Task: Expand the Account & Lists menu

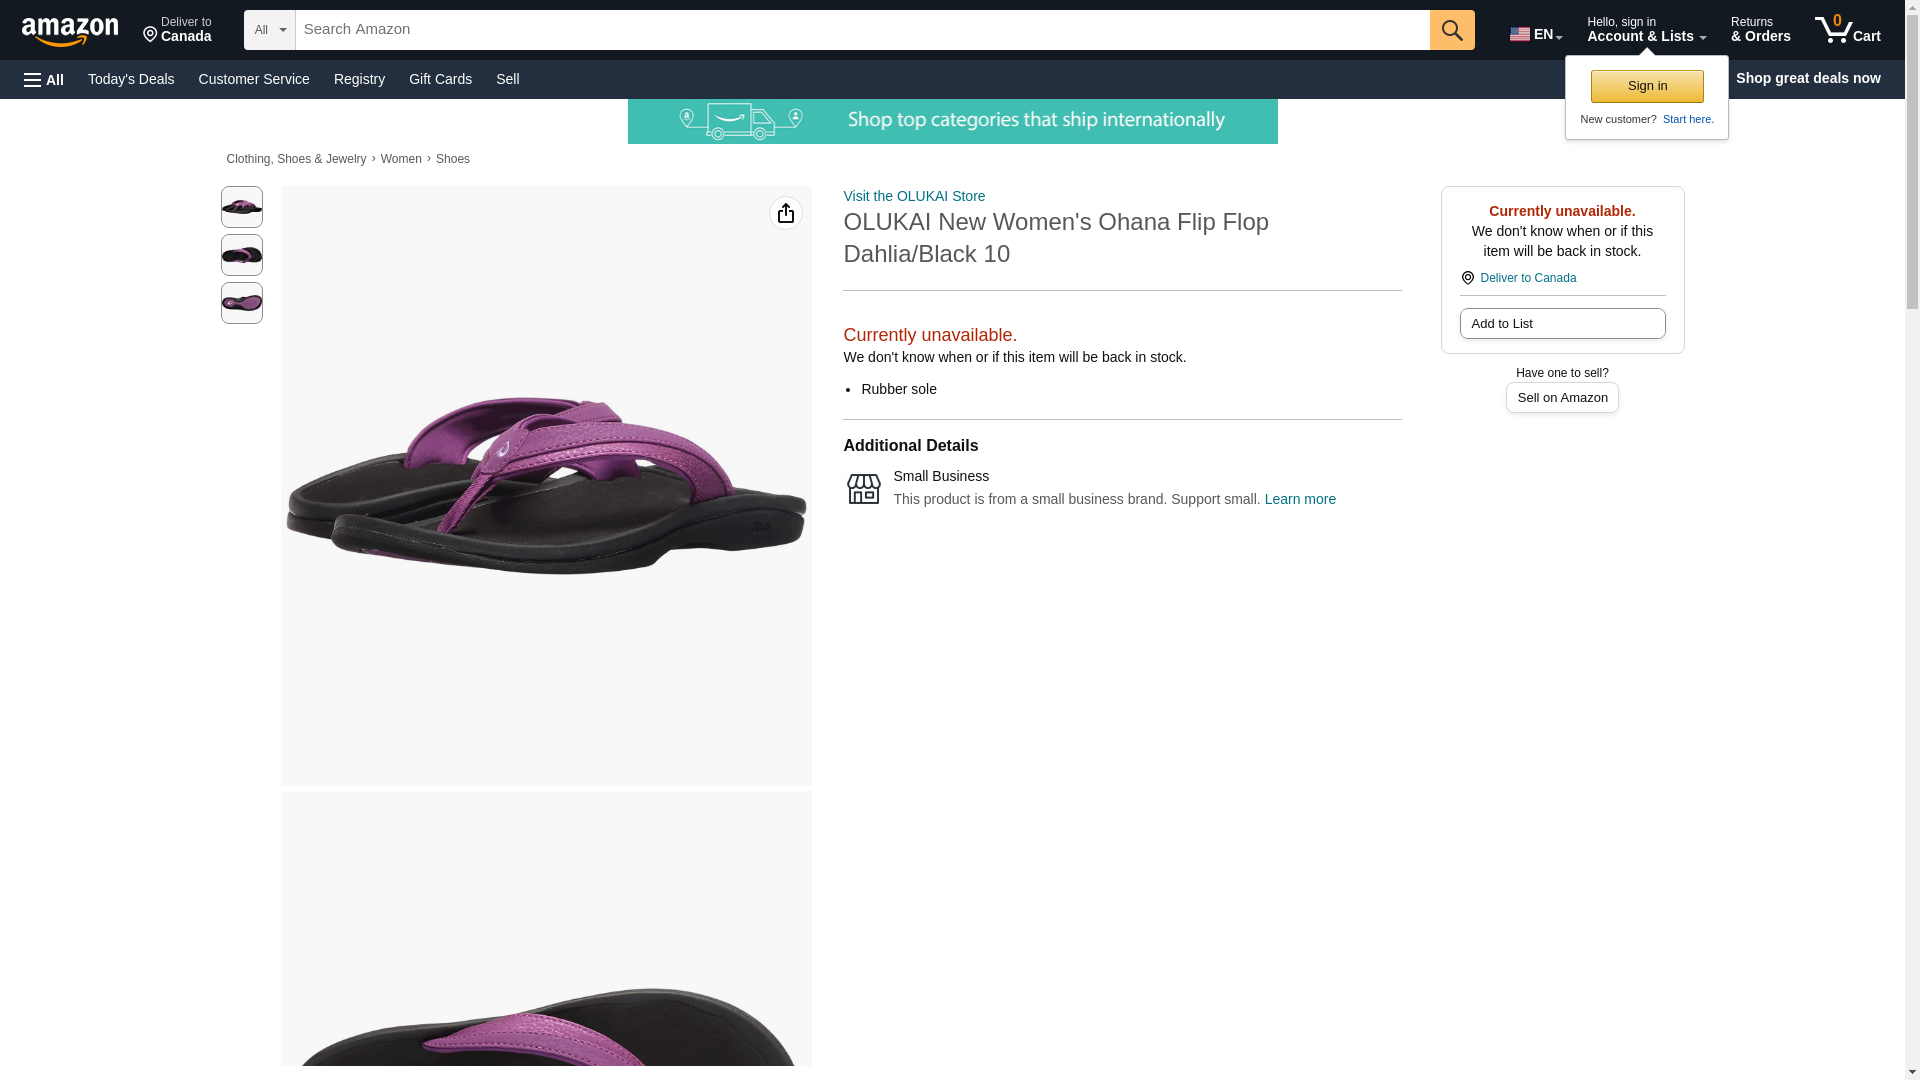Action: (1645, 30)
